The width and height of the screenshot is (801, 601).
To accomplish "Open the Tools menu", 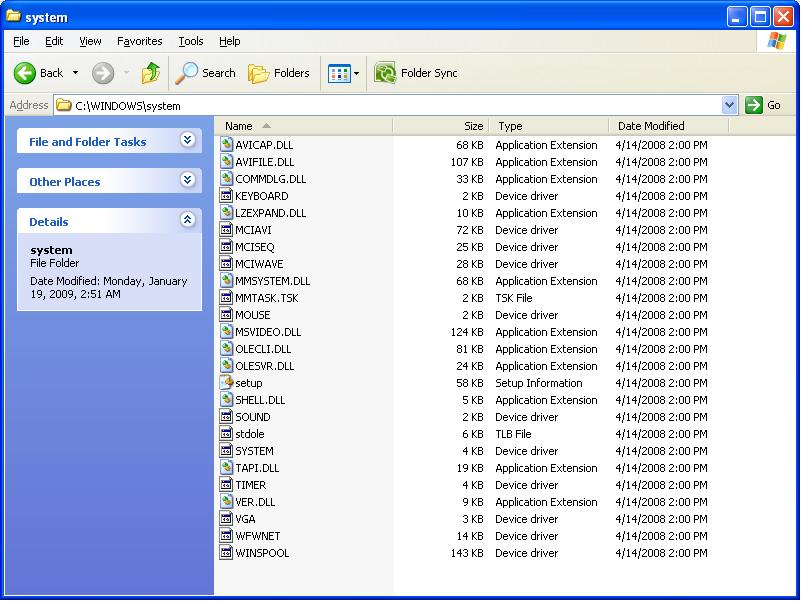I will (190, 41).
